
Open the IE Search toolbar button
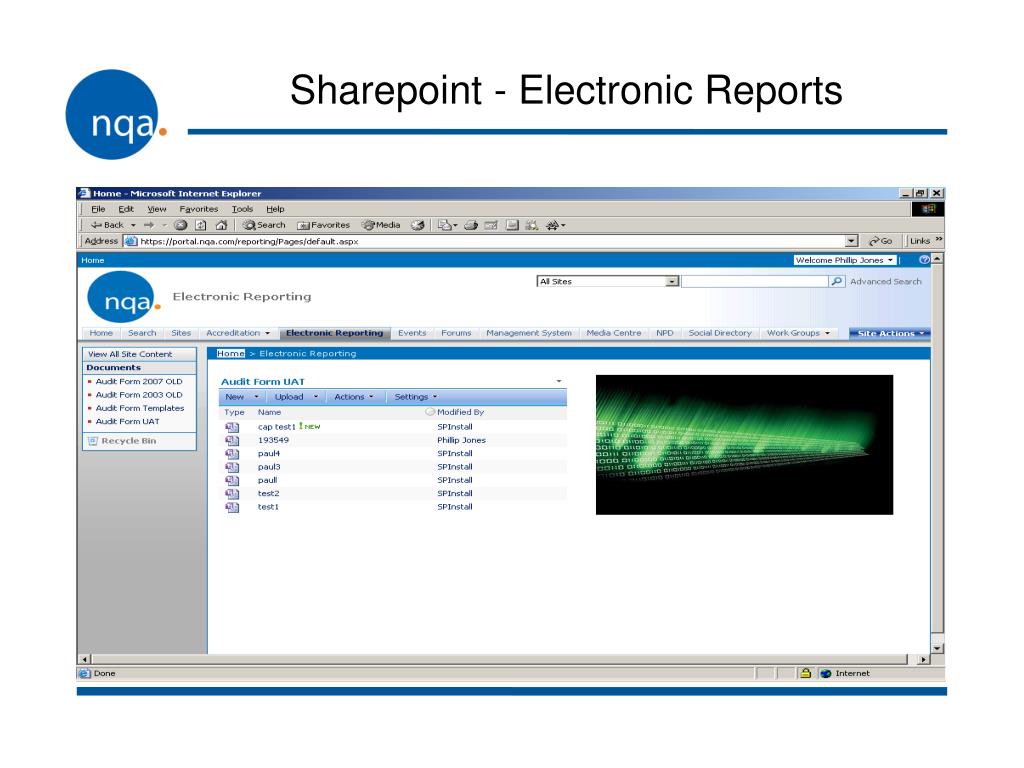point(264,225)
